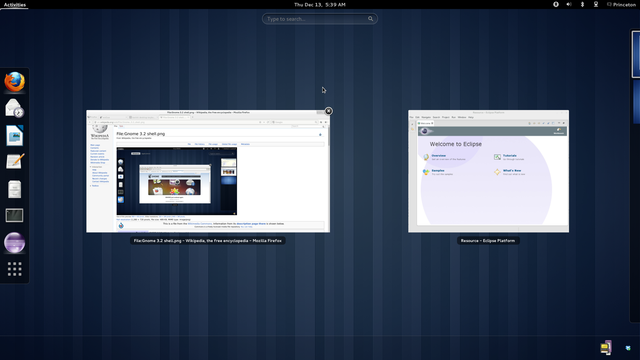The width and height of the screenshot is (640, 360).
Task: Open the date and time calendar menu
Action: tap(320, 4)
